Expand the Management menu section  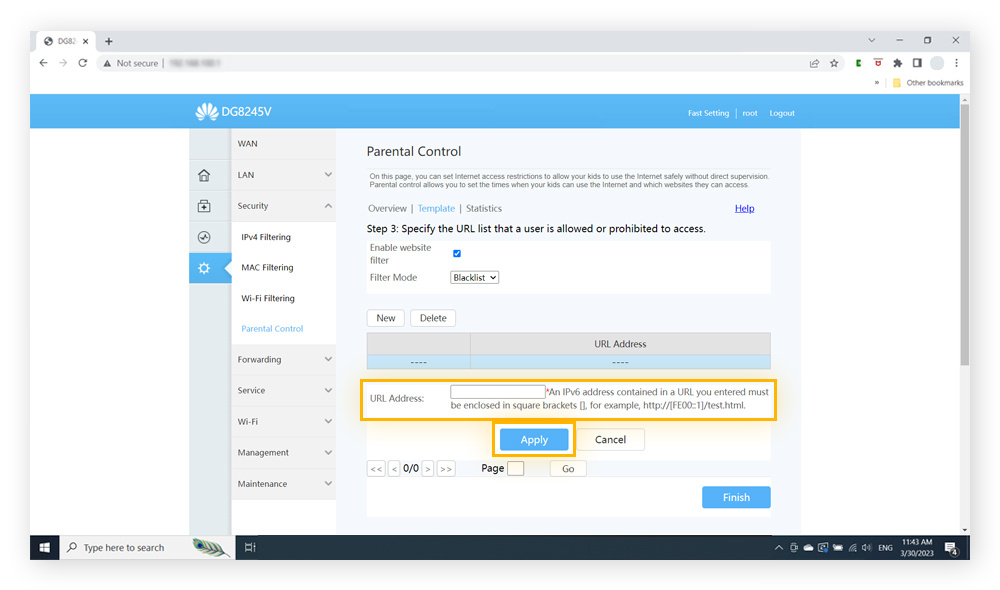pos(283,453)
